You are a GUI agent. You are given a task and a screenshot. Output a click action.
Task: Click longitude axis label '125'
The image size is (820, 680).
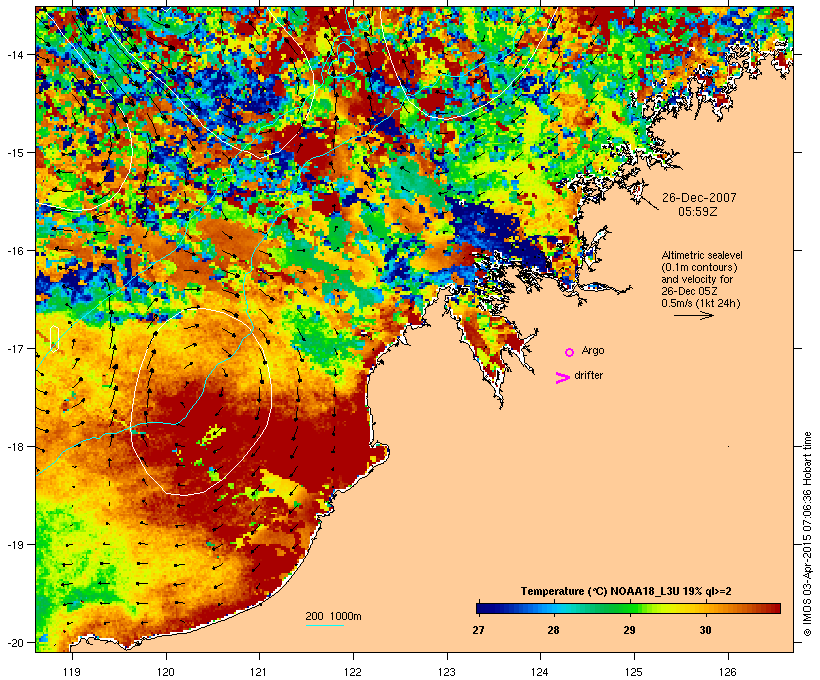pos(634,672)
